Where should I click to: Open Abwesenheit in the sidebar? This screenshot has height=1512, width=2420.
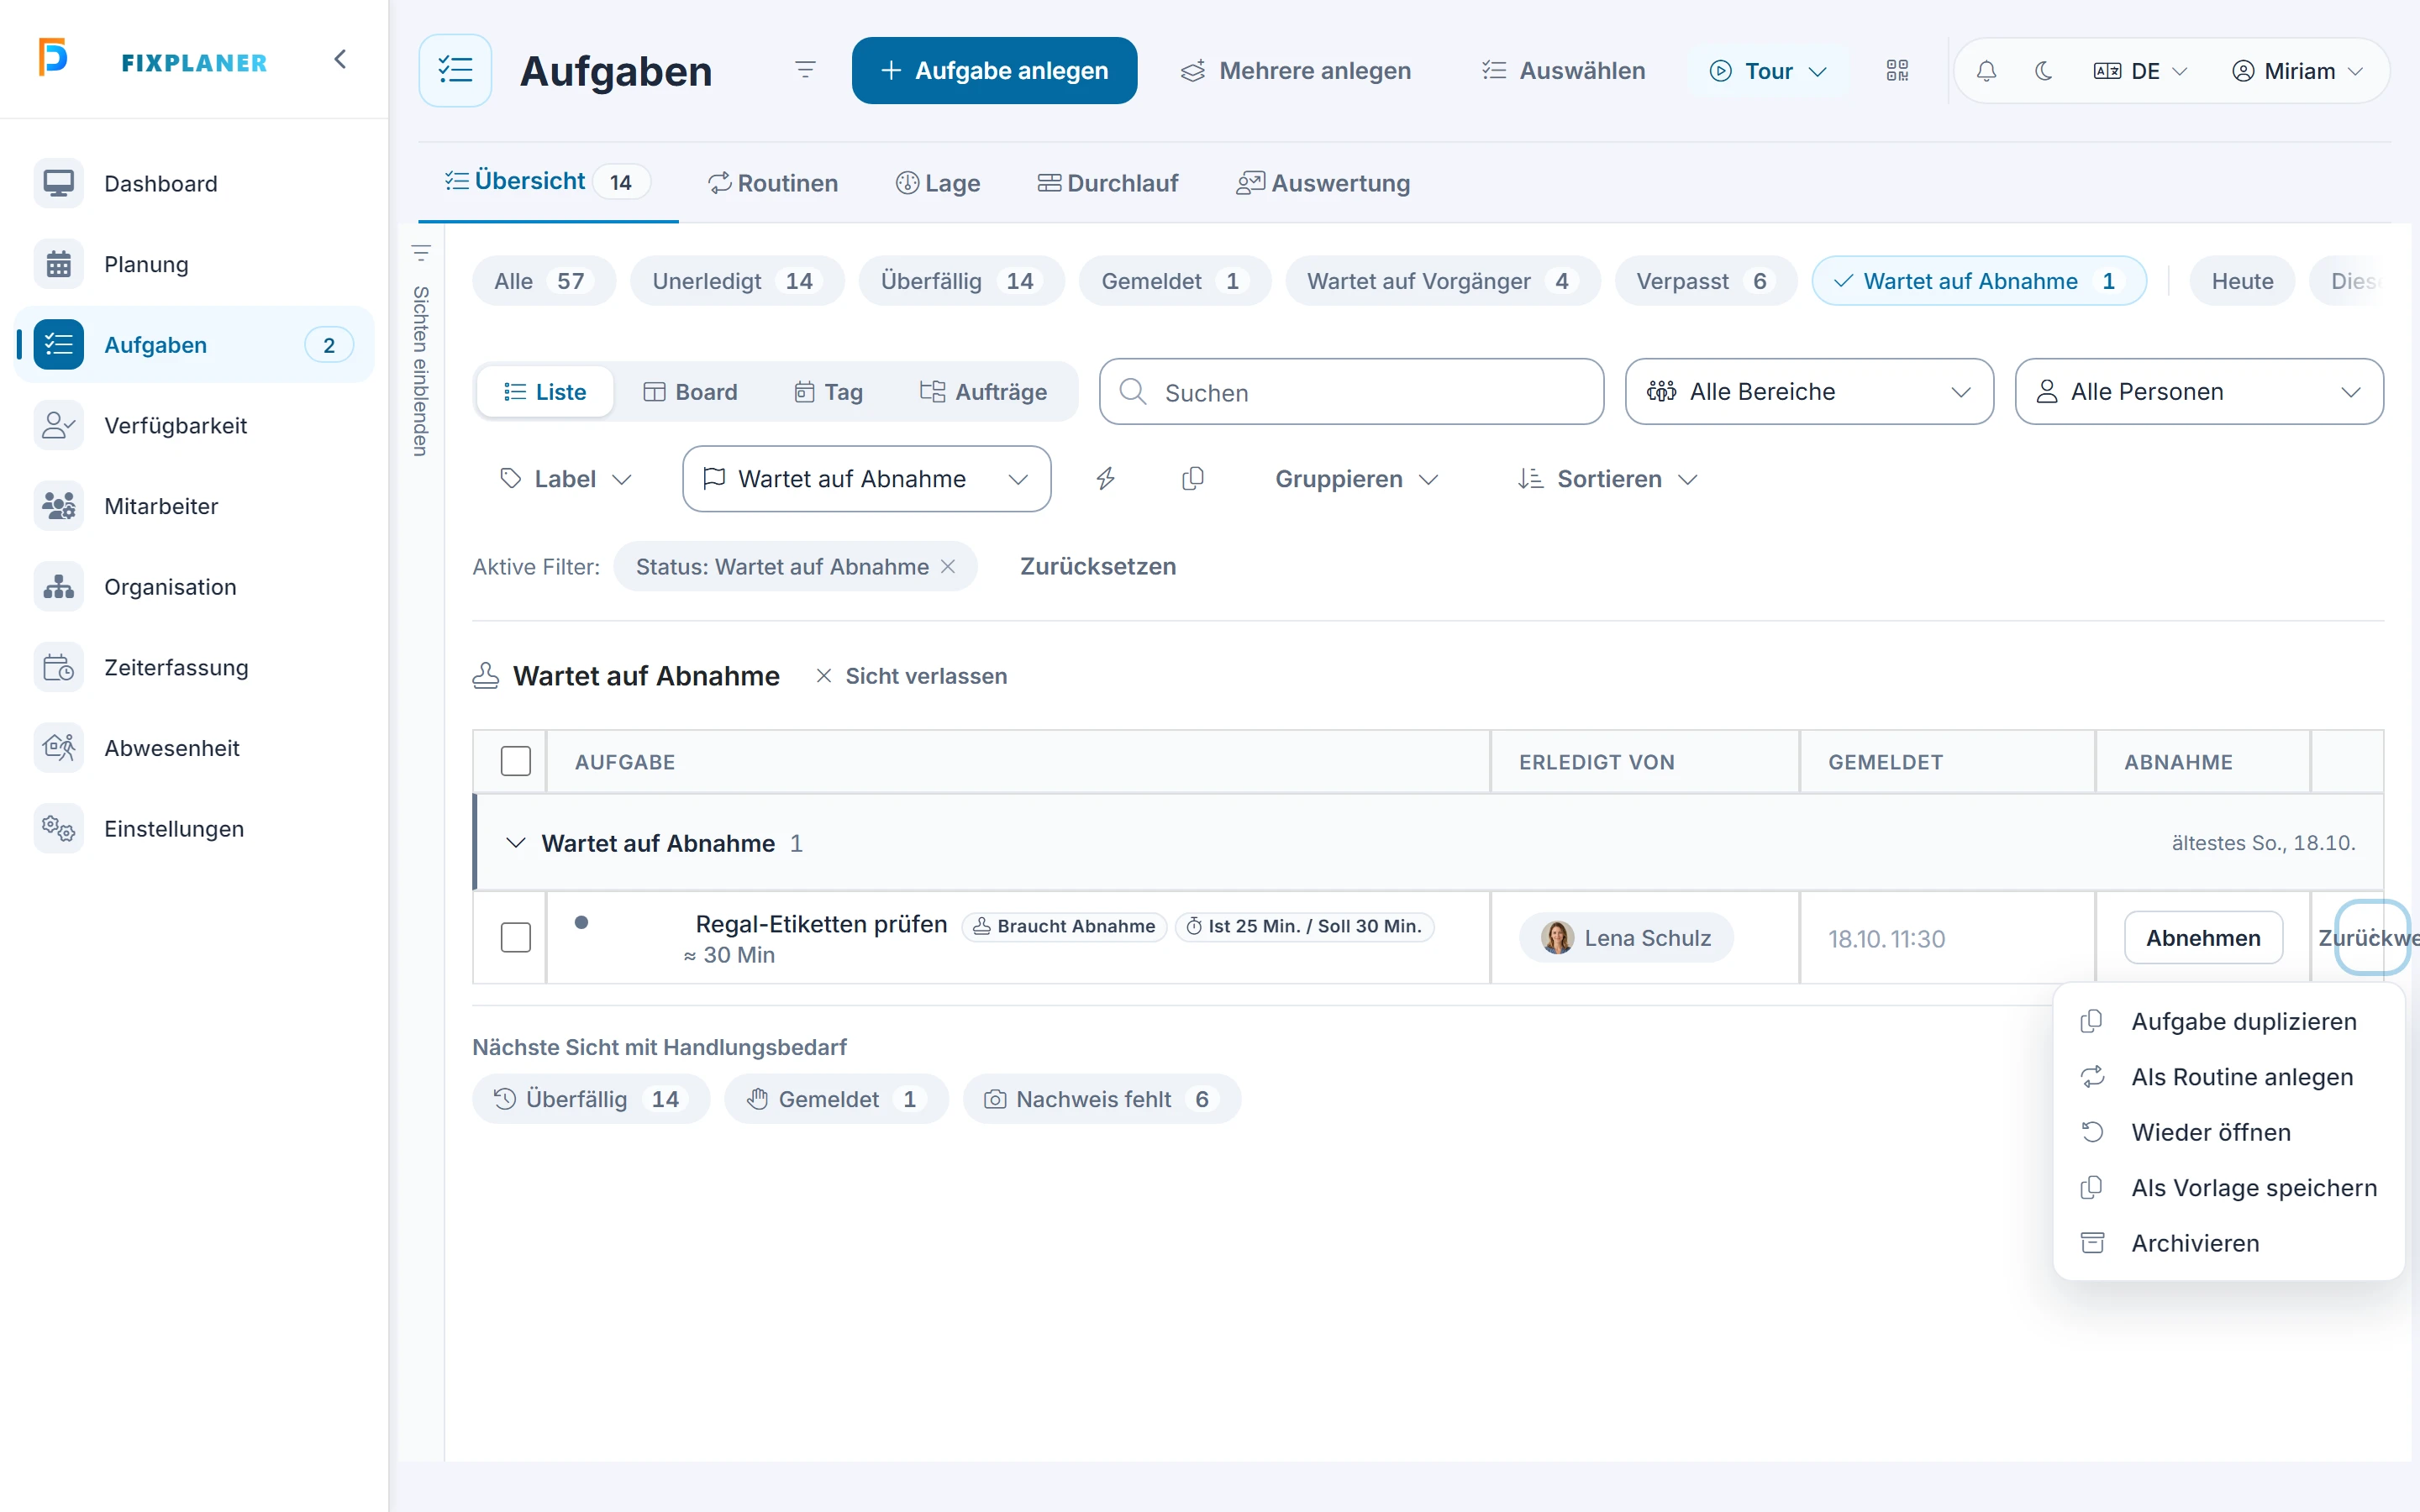point(194,748)
